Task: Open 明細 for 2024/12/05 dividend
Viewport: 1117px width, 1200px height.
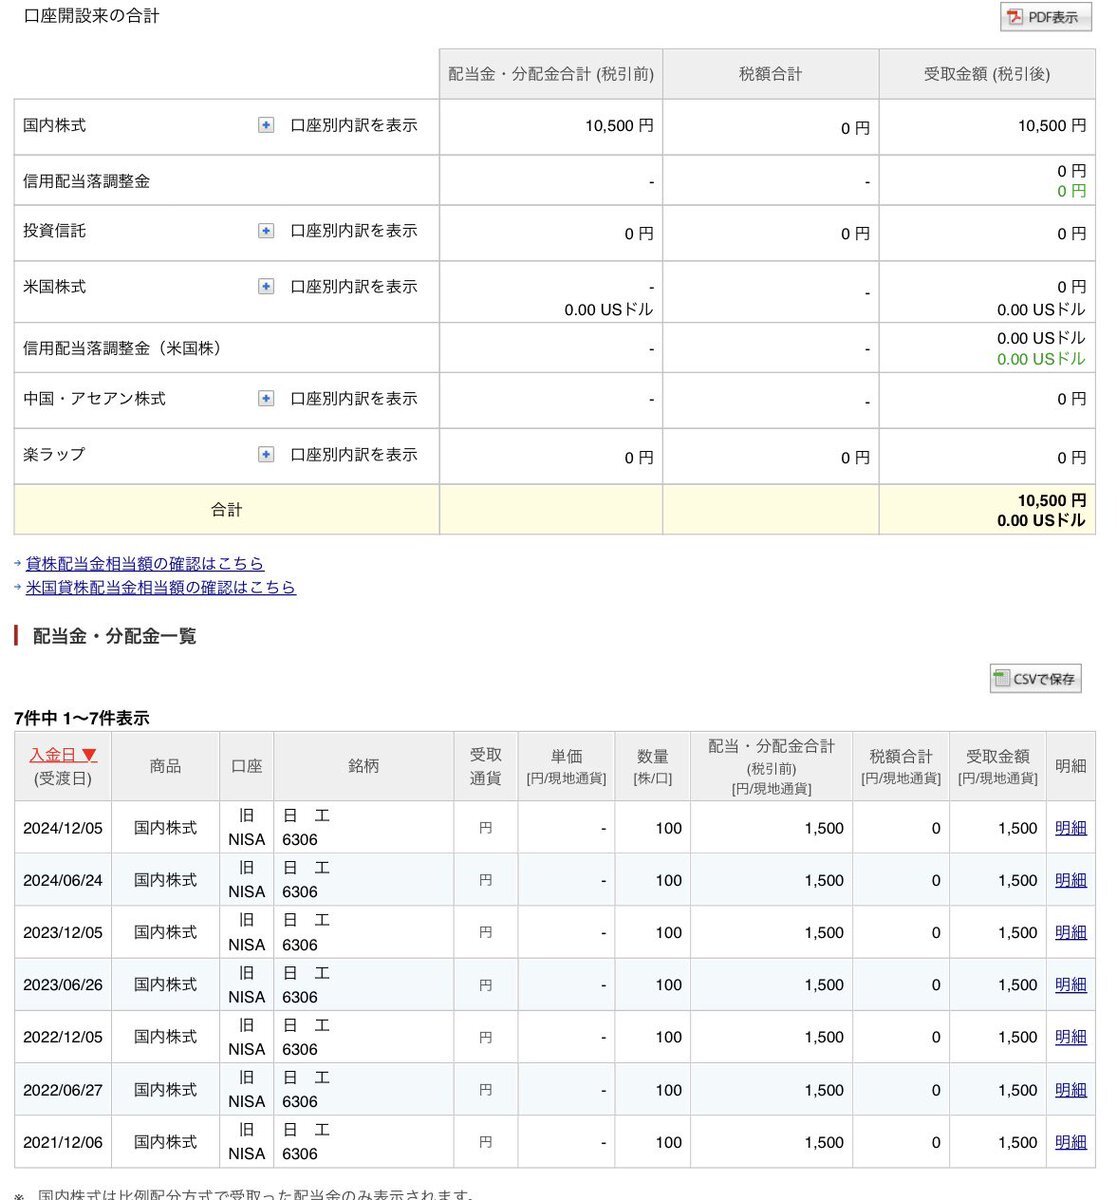Action: pos(1070,828)
